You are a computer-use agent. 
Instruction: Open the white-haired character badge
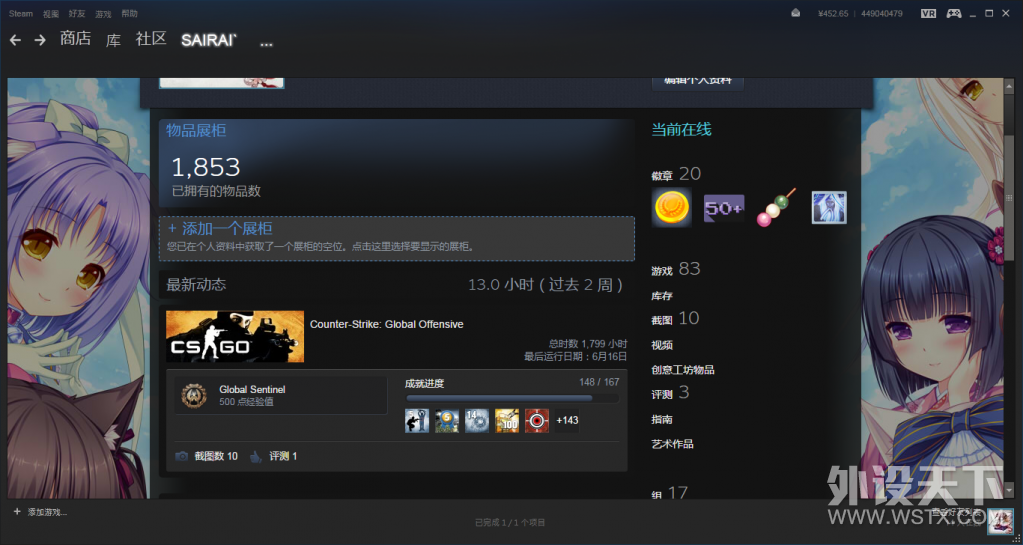(829, 208)
